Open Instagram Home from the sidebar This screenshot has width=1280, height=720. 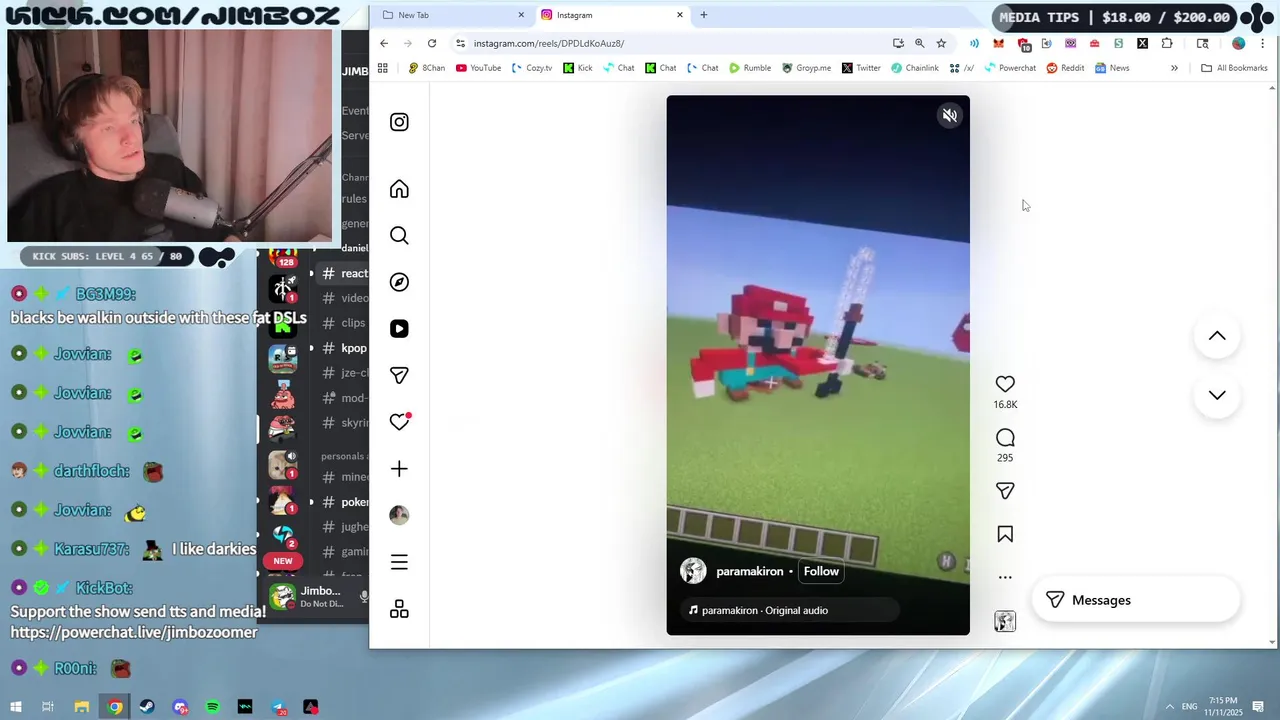click(x=399, y=189)
